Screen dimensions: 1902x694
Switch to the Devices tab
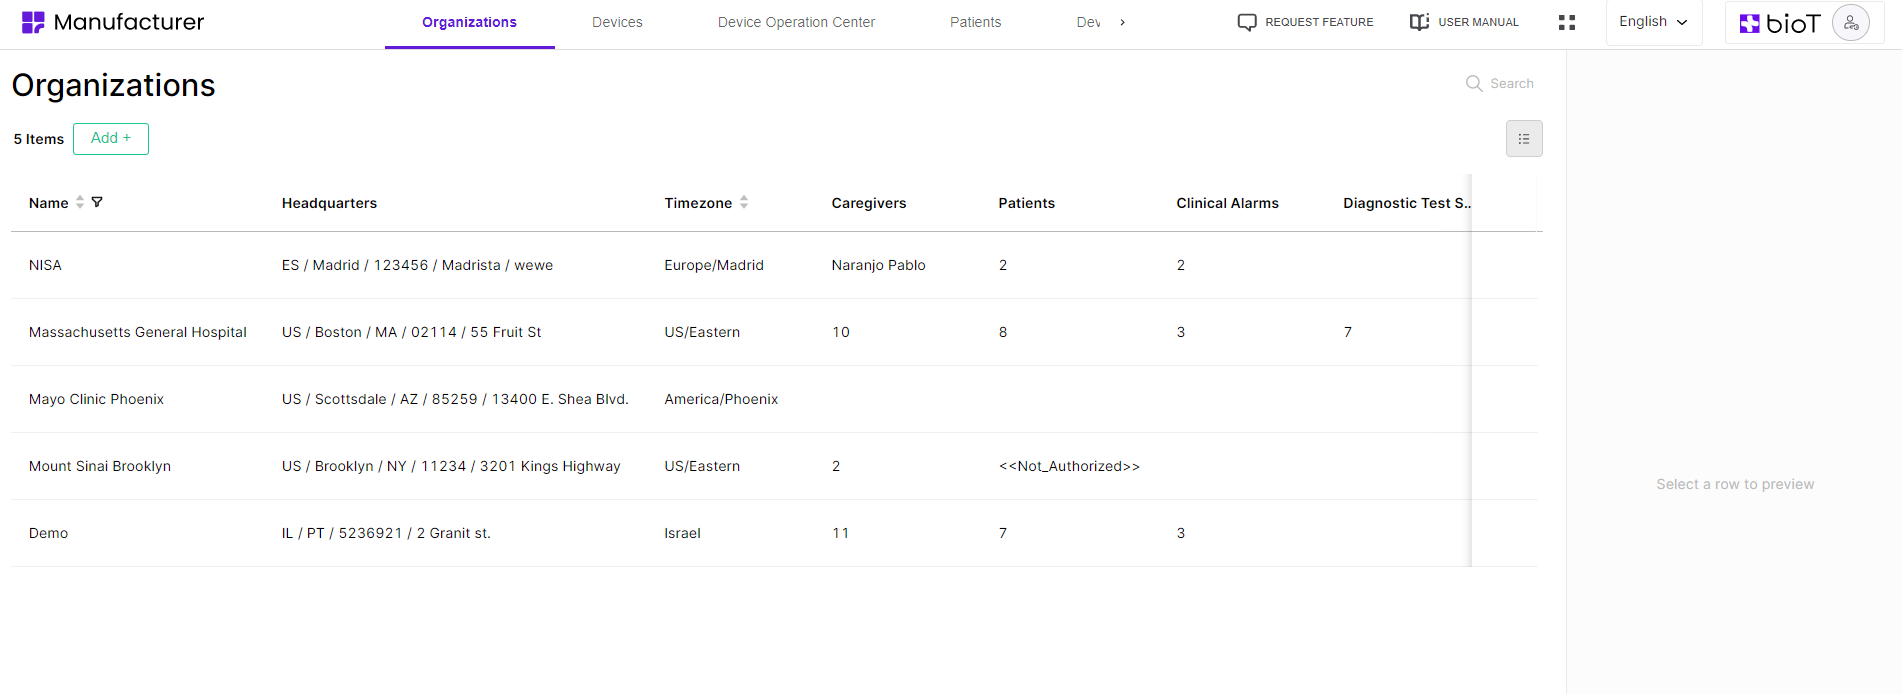coord(617,22)
